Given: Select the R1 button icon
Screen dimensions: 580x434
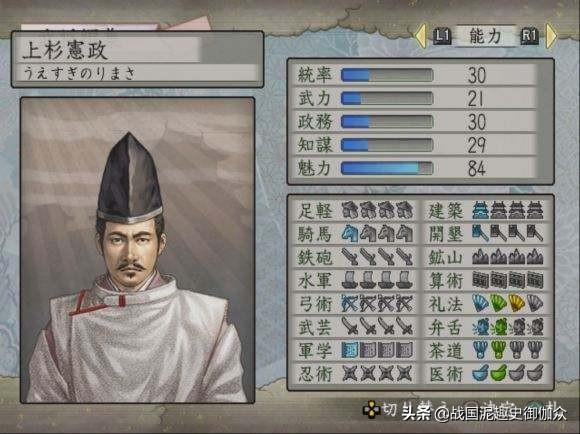Looking at the screenshot, I should coord(530,36).
